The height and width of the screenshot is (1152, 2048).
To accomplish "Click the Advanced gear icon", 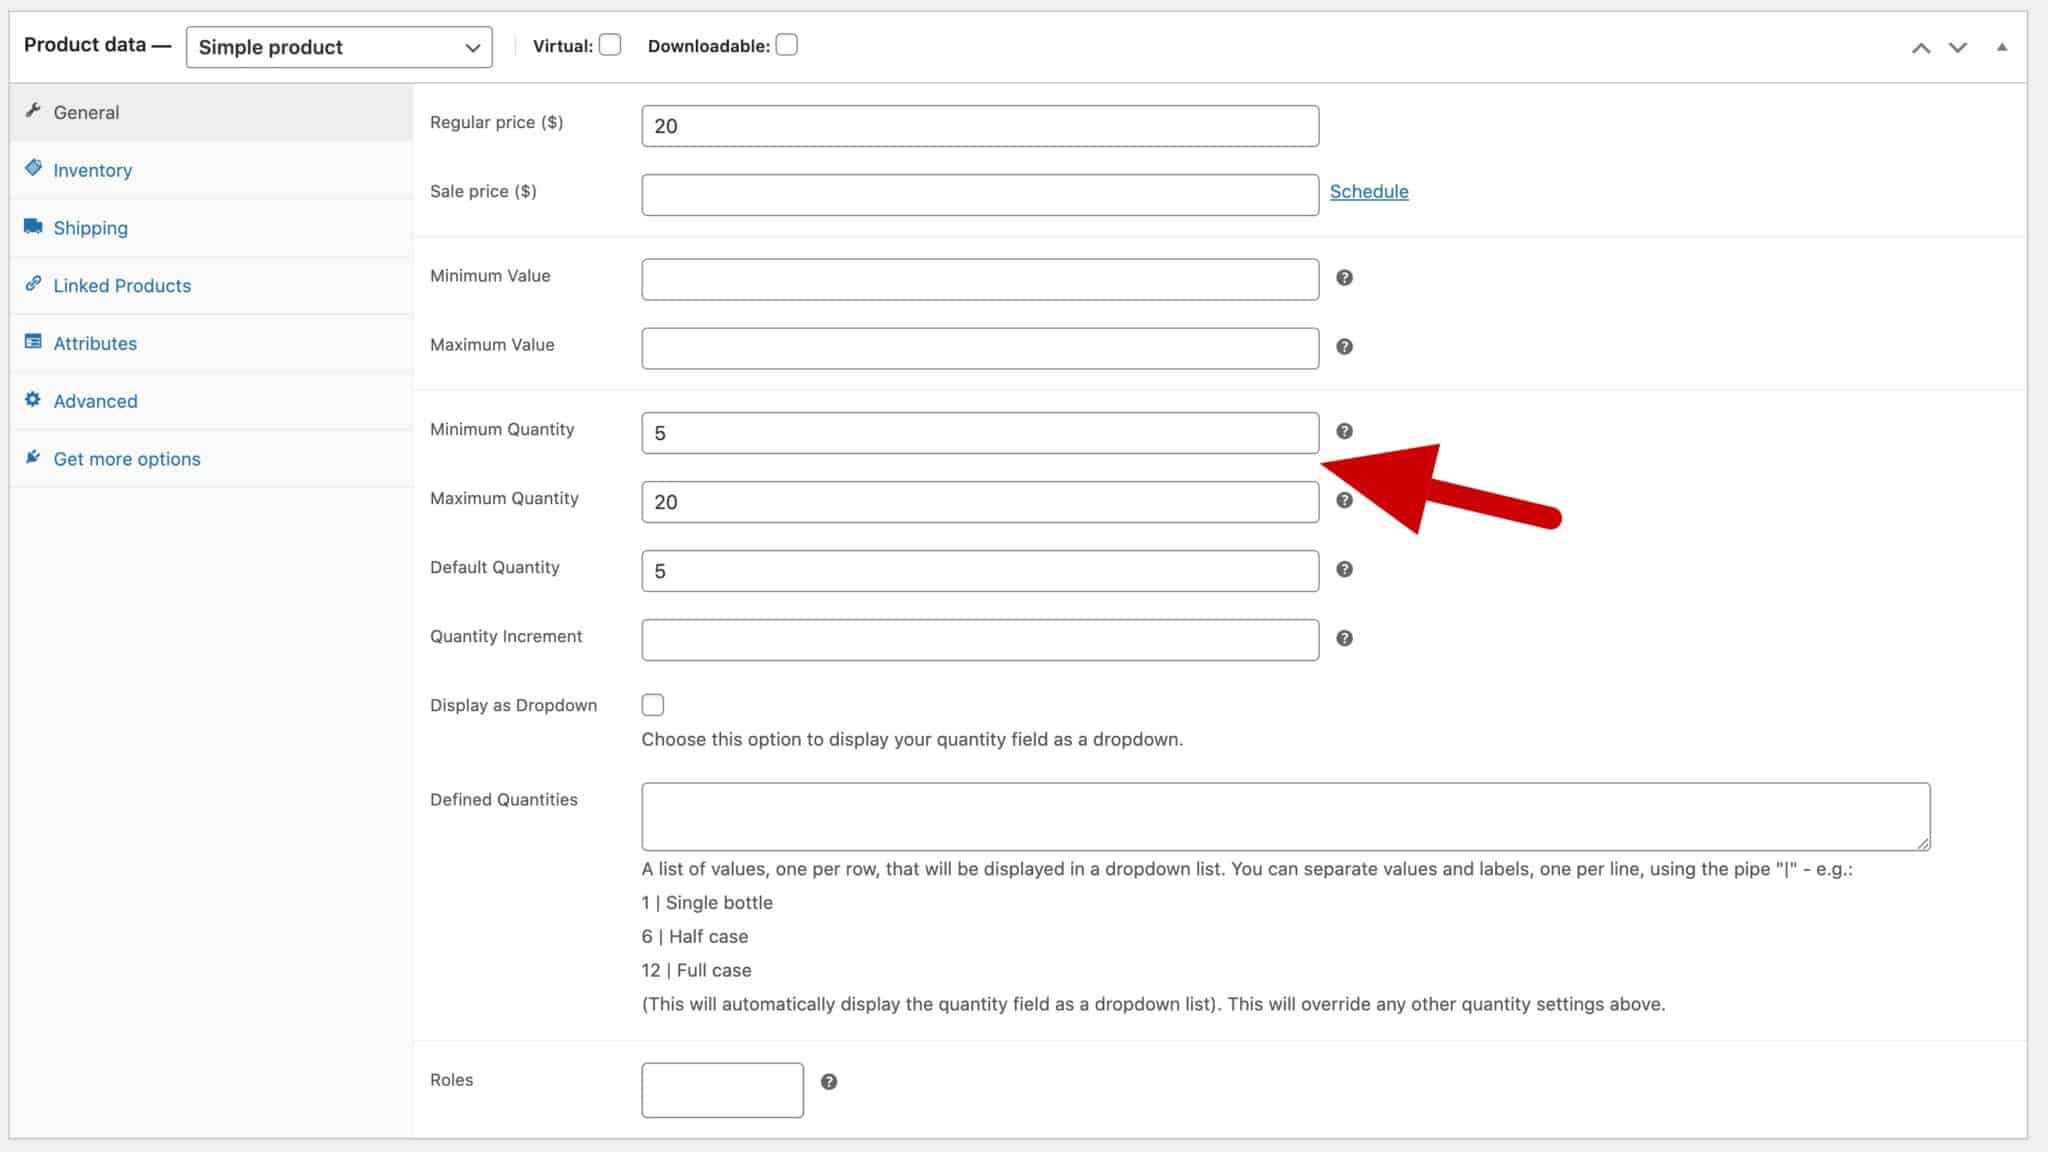I will pos(35,399).
